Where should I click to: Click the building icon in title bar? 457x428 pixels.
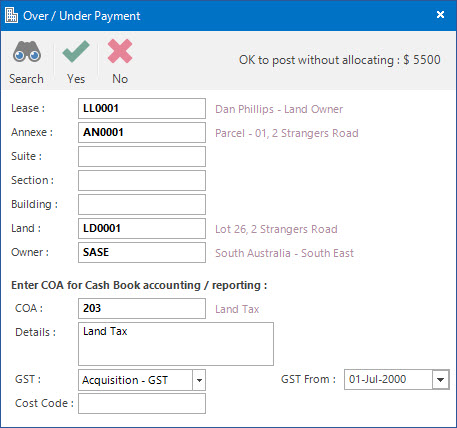(x=12, y=15)
